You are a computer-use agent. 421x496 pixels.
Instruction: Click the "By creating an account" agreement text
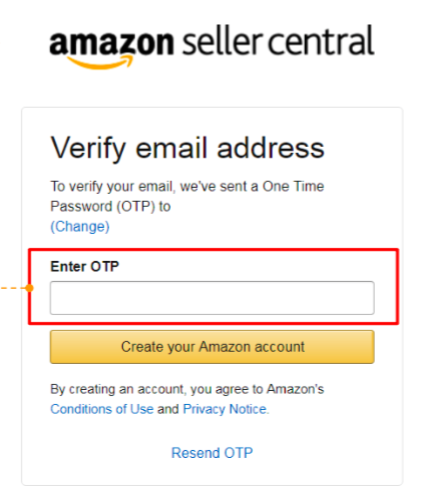[117, 389]
